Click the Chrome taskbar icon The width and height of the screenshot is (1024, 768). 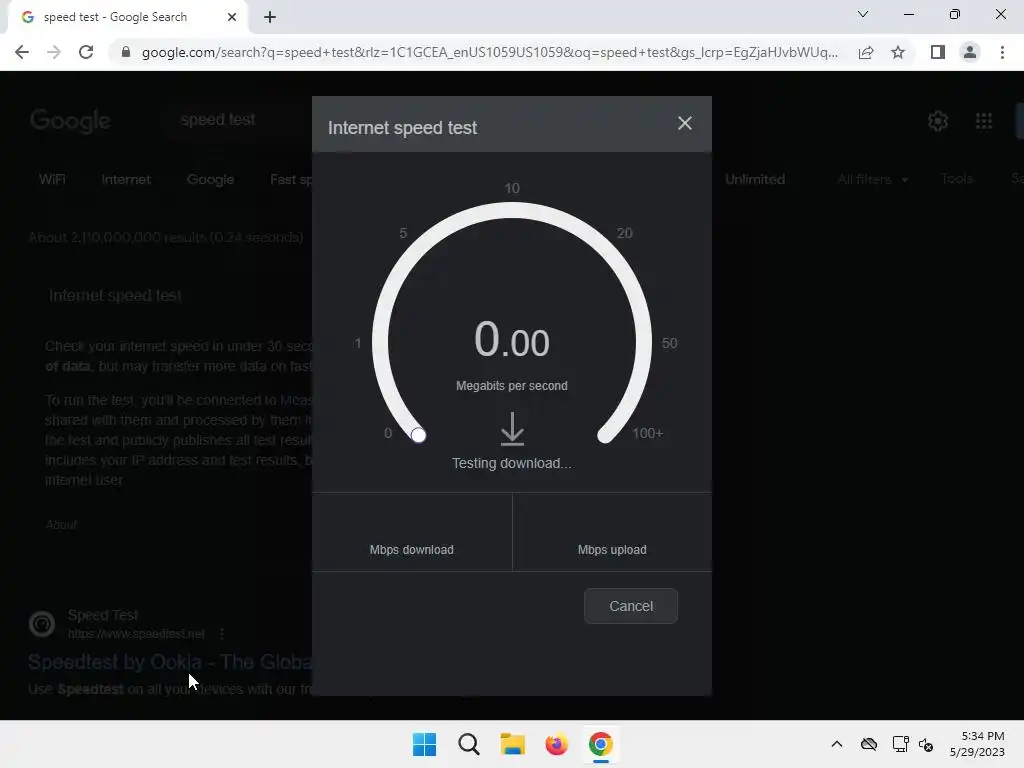point(601,744)
